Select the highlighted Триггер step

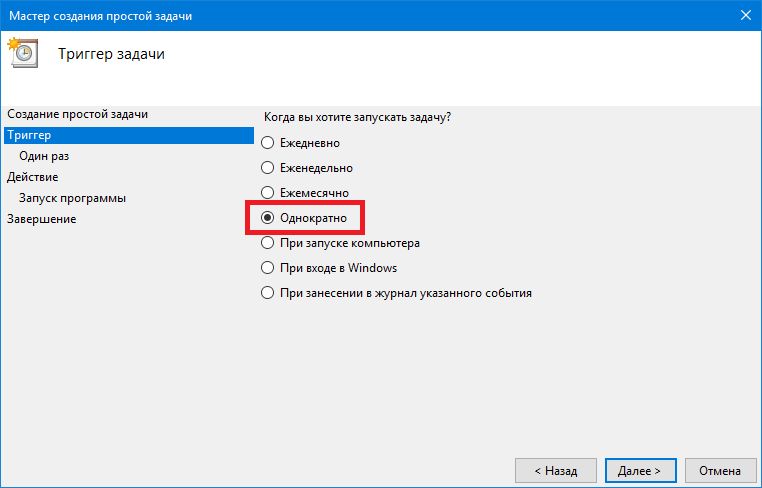(129, 135)
